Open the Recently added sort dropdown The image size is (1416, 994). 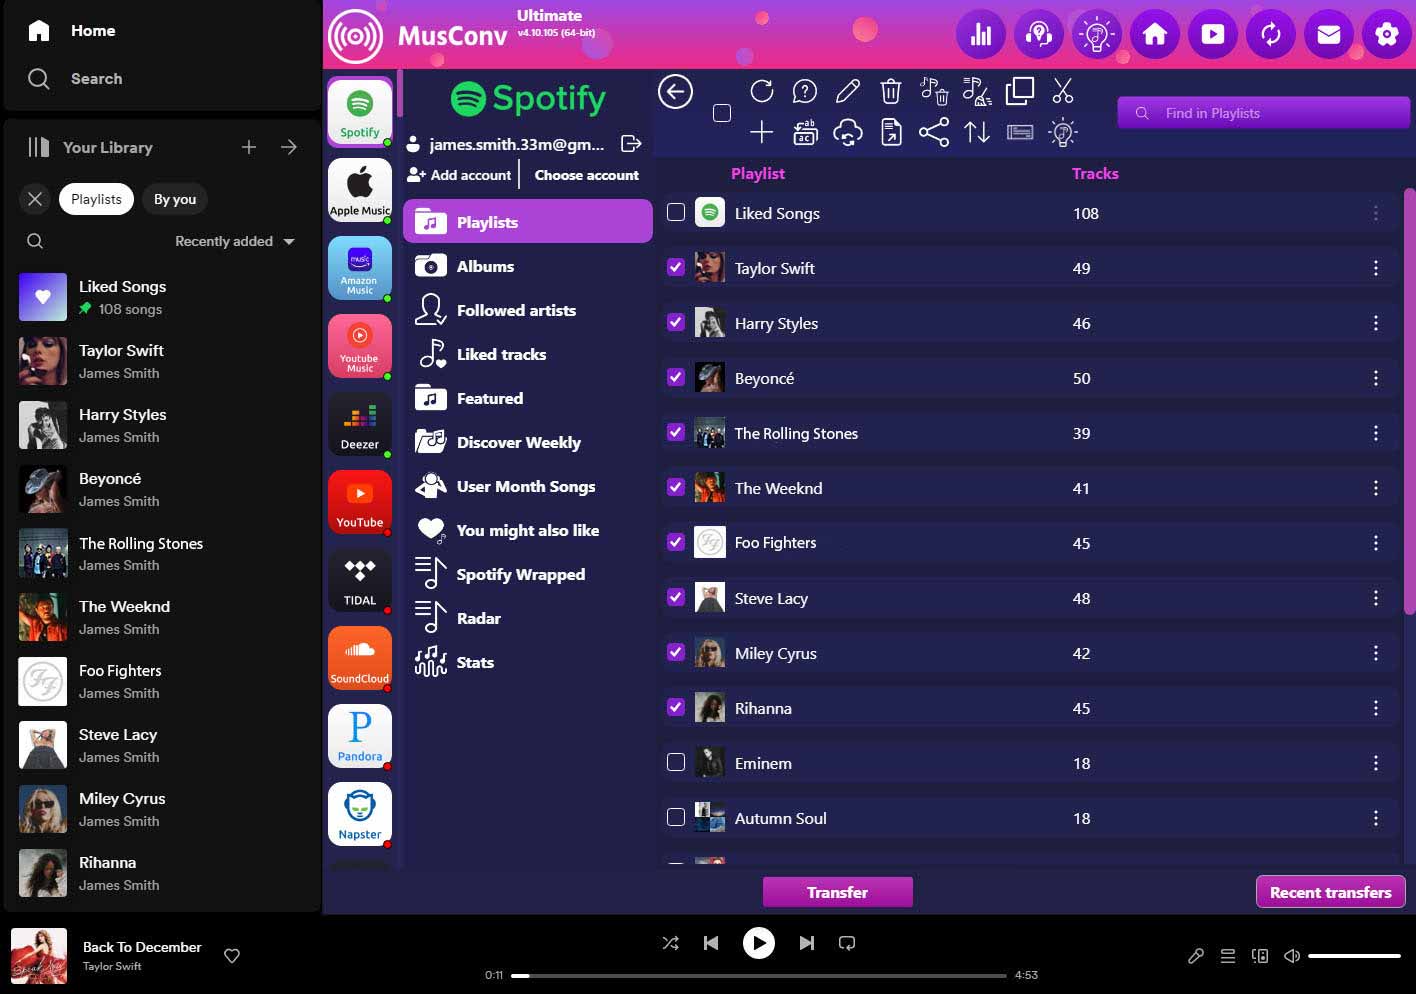pyautogui.click(x=234, y=241)
